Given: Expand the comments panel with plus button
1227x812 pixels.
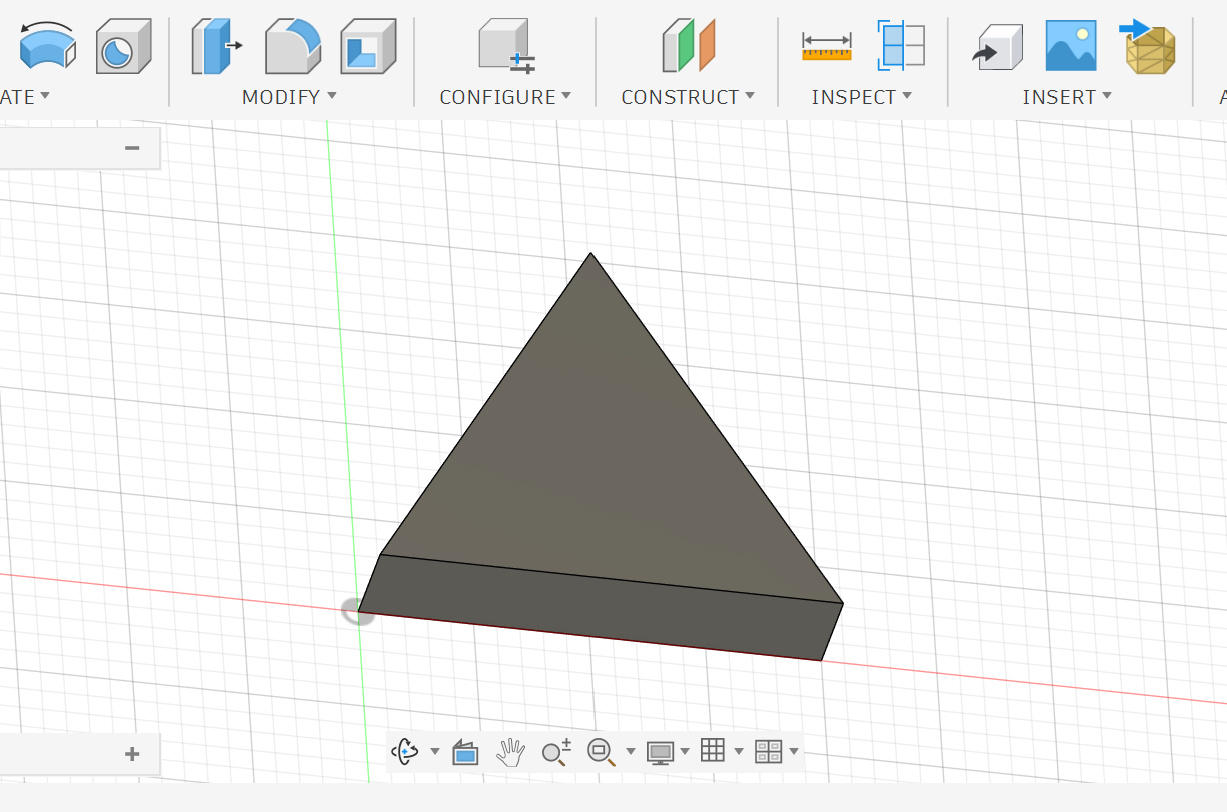Looking at the screenshot, I should coord(132,754).
